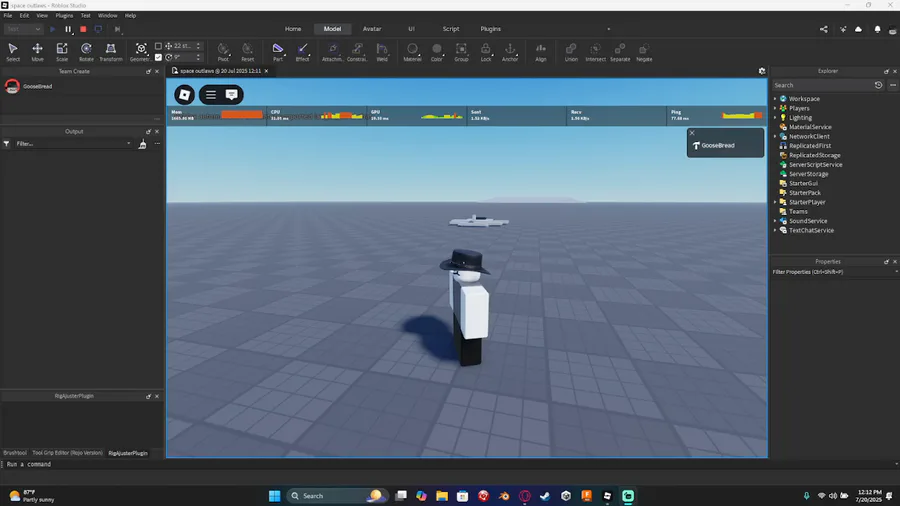Viewport: 900px width, 506px height.
Task: Click the Union operation
Action: [571, 52]
